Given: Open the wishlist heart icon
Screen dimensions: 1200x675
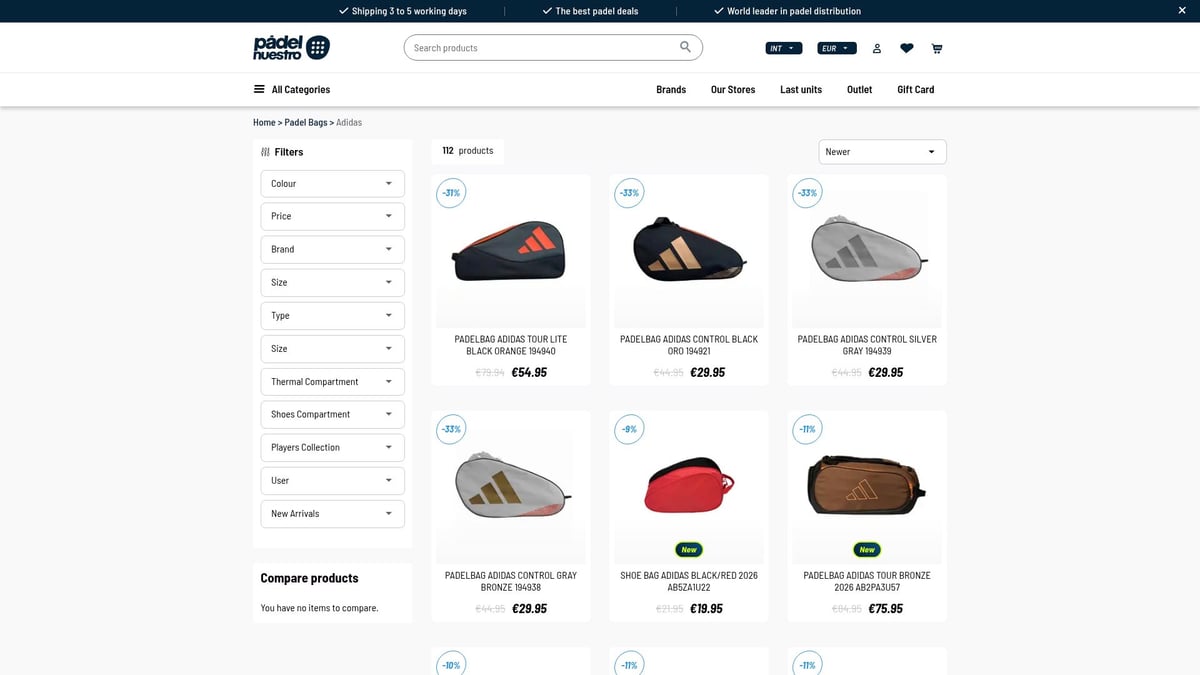Looking at the screenshot, I should point(907,48).
